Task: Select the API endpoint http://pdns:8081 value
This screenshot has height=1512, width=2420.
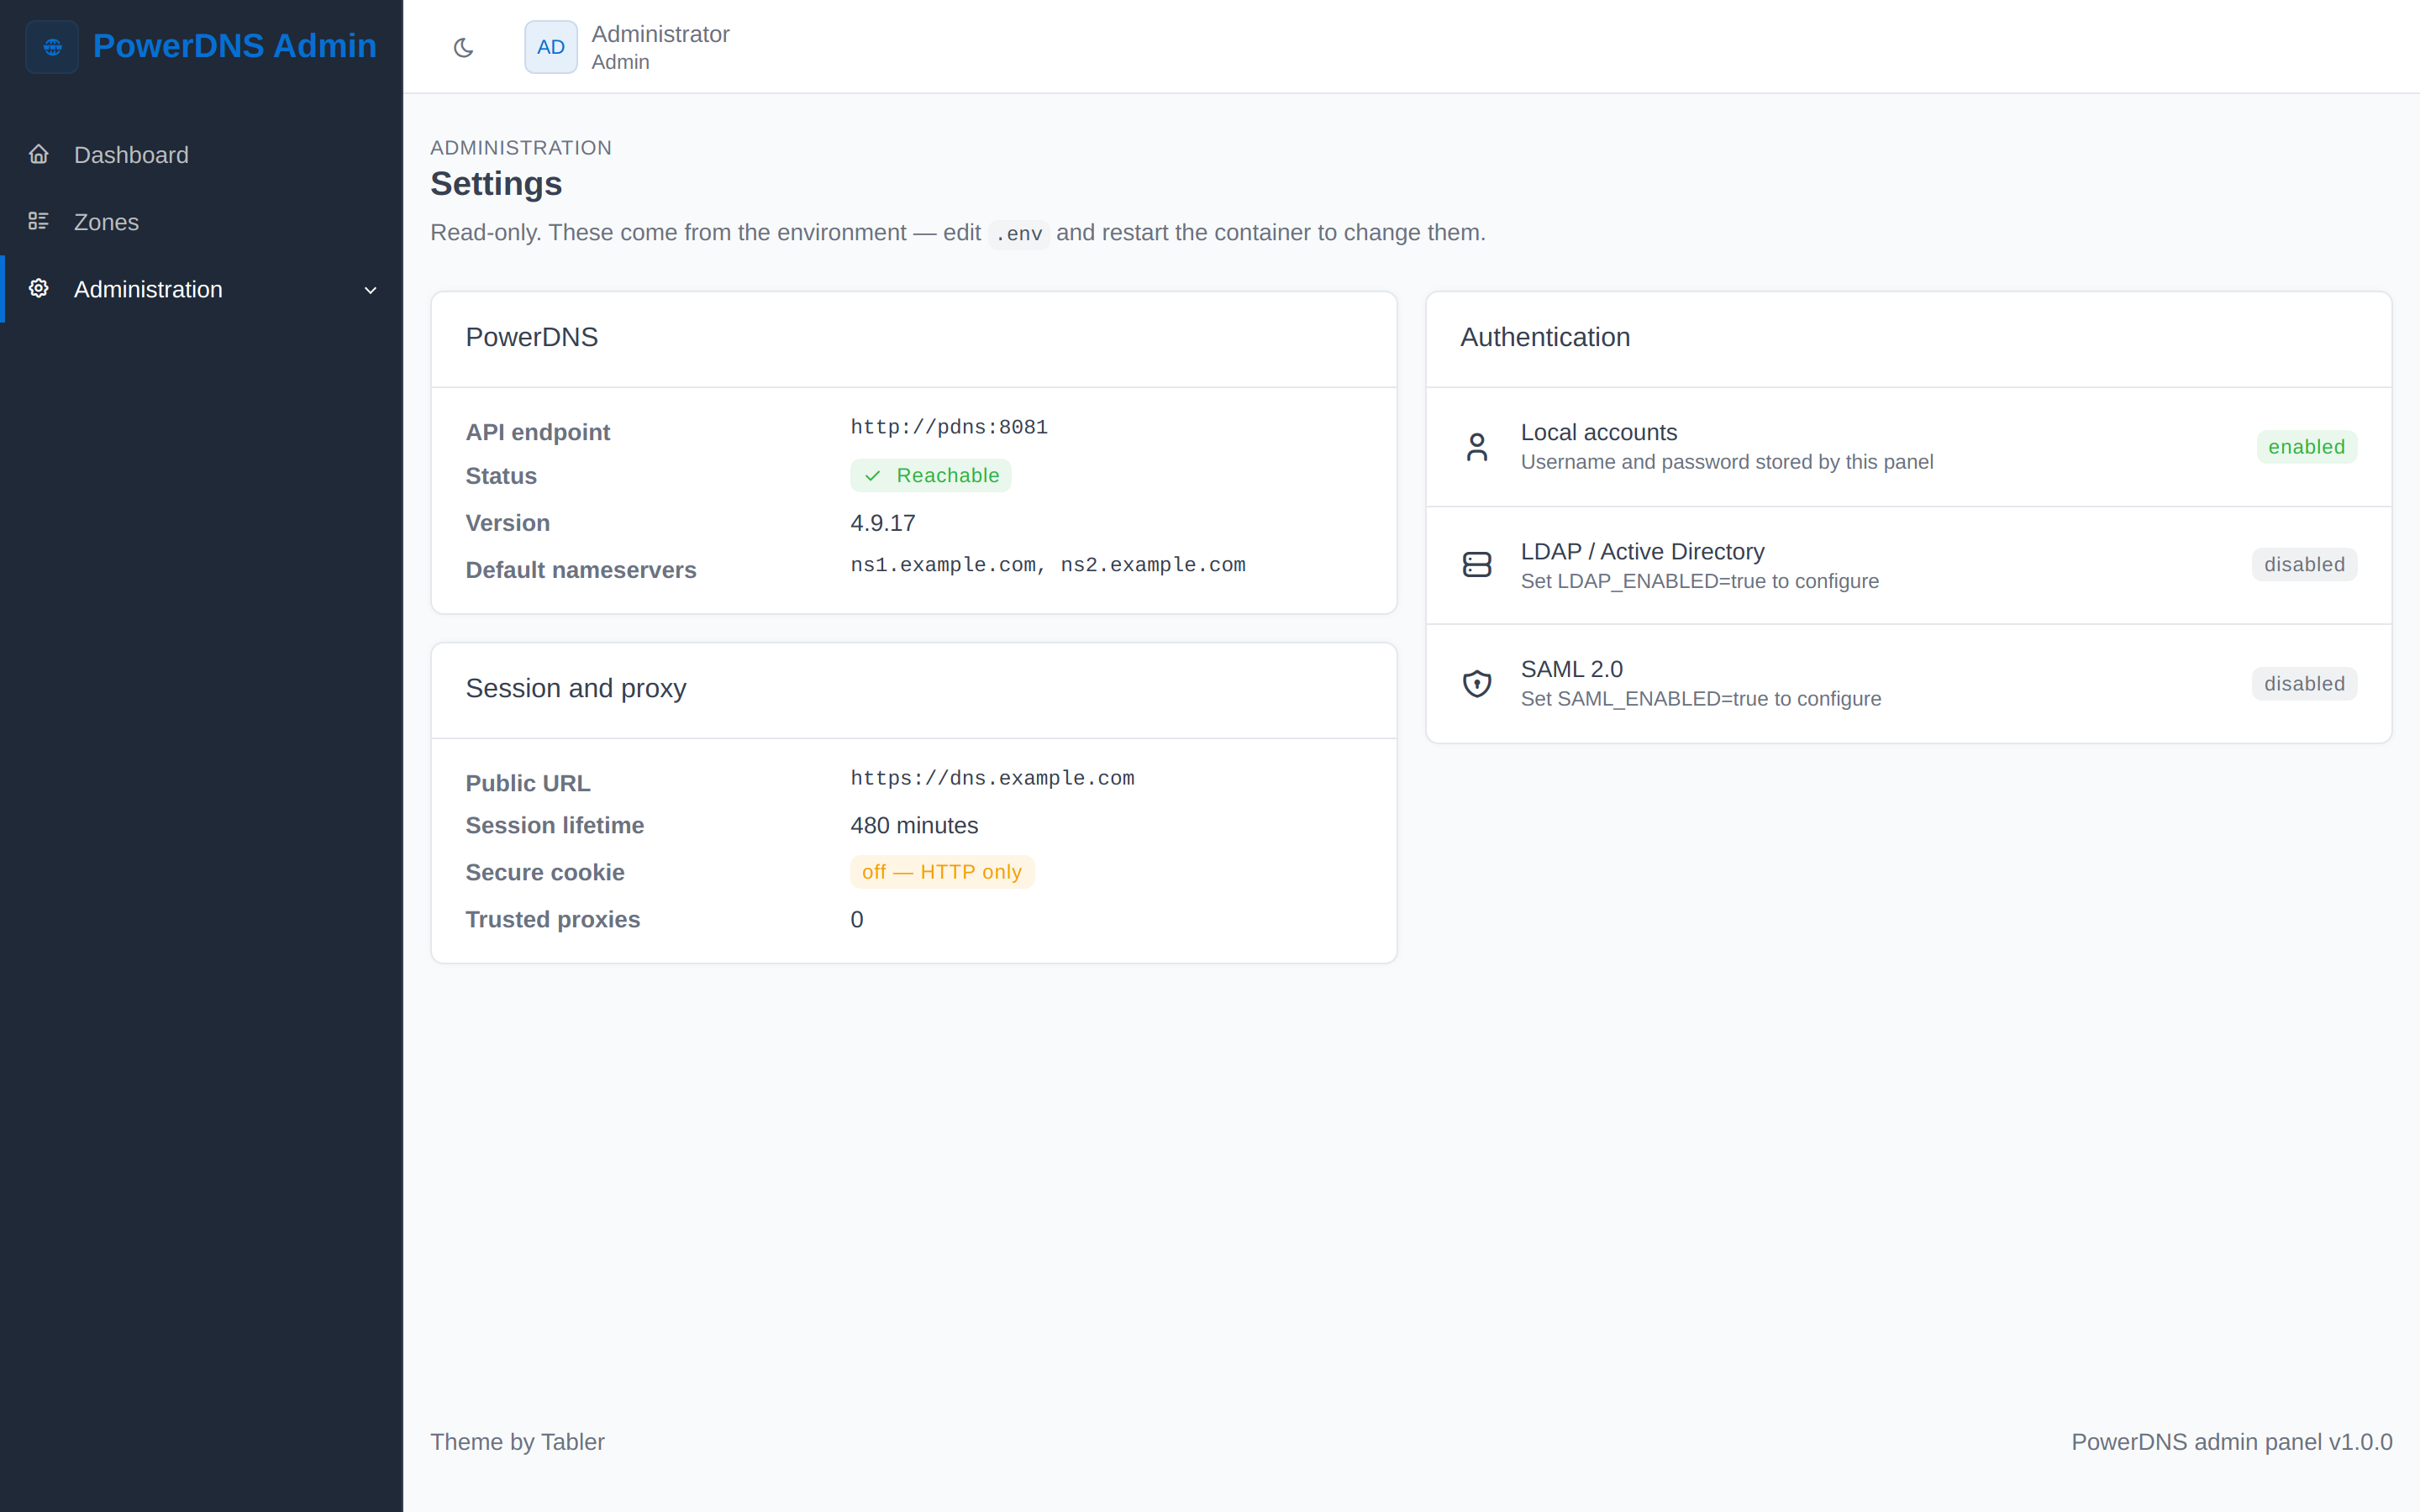Action: (949, 427)
